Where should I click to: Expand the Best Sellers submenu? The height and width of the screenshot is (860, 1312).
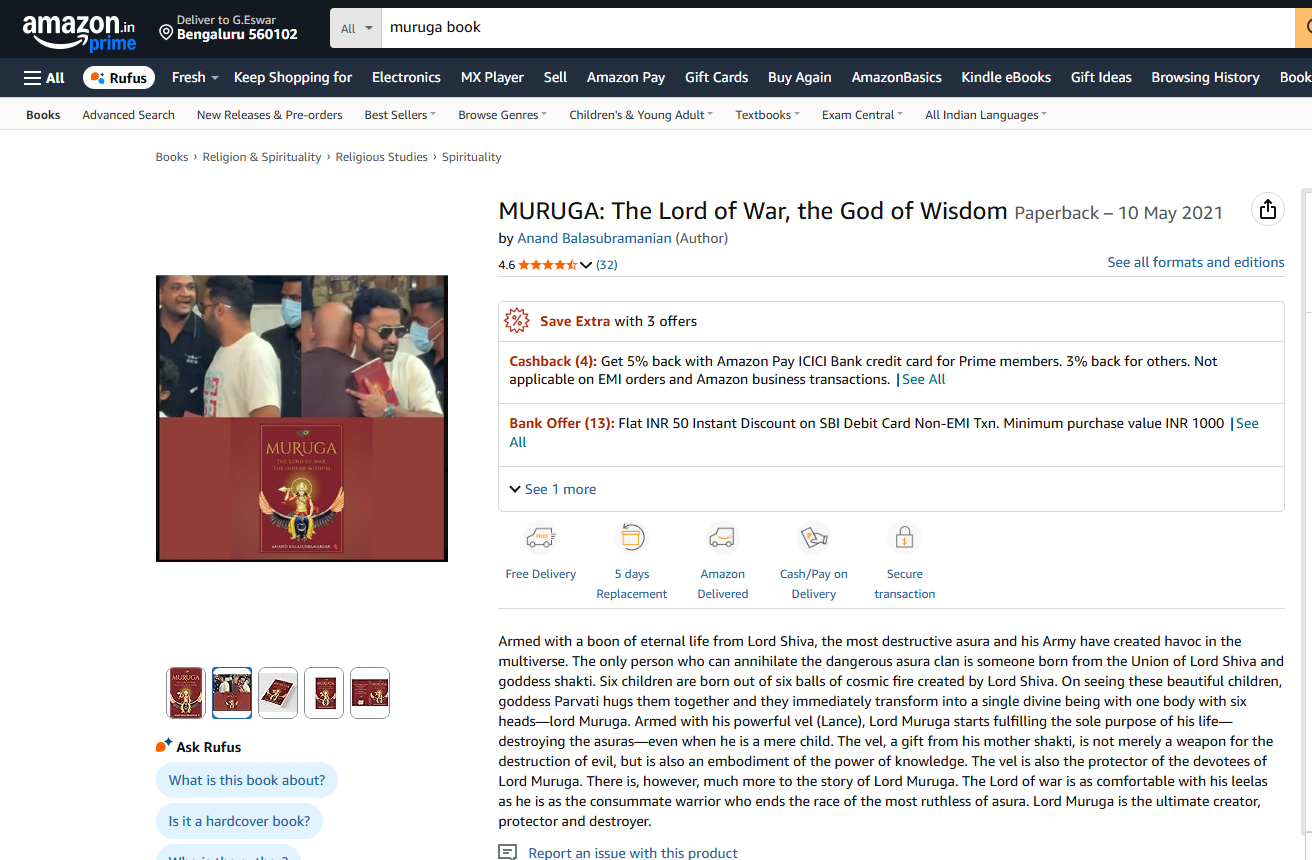coord(400,115)
